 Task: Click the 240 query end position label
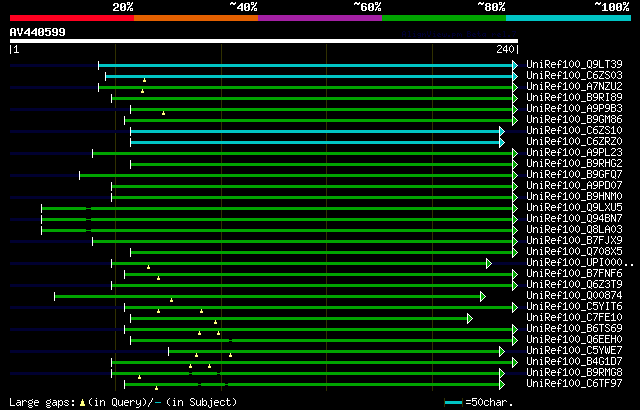[505, 50]
